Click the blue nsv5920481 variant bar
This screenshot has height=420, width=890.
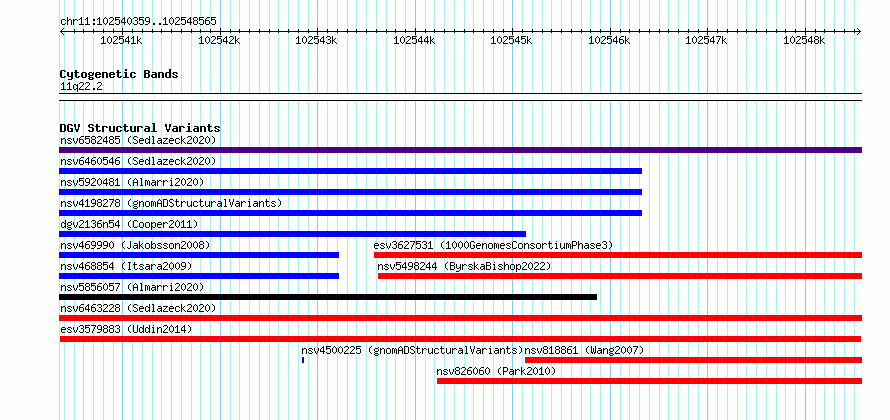click(351, 192)
